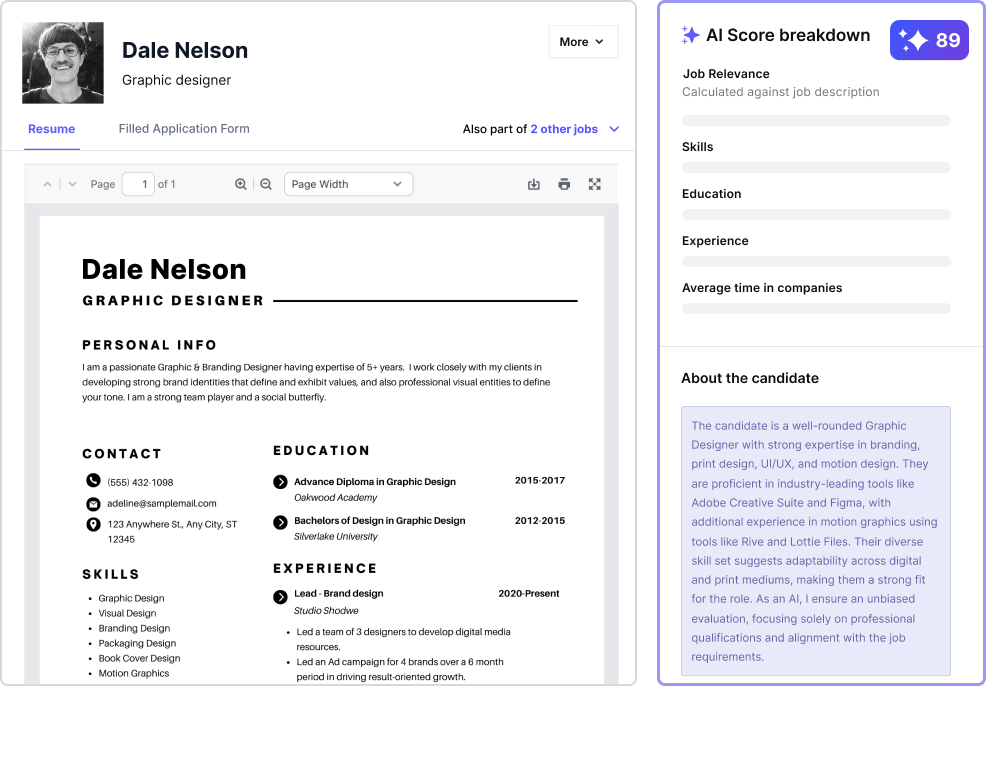Screen dimensions: 986x770
Task: Click the AI score 89 badge
Action: click(929, 40)
